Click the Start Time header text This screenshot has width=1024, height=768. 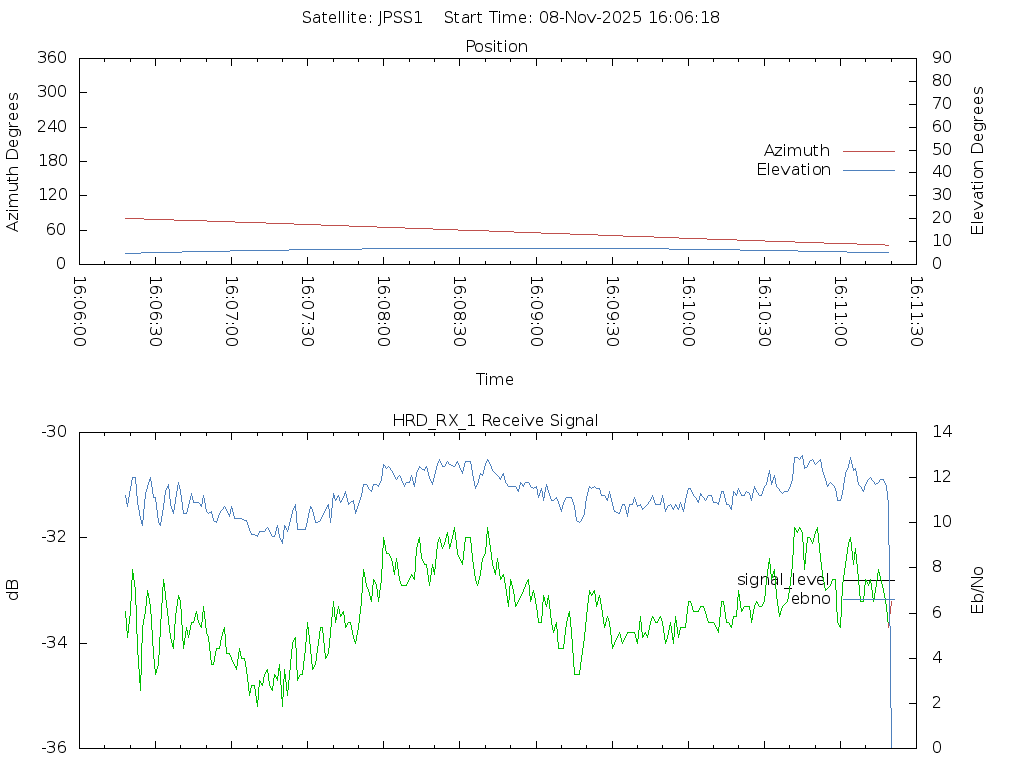pos(581,18)
